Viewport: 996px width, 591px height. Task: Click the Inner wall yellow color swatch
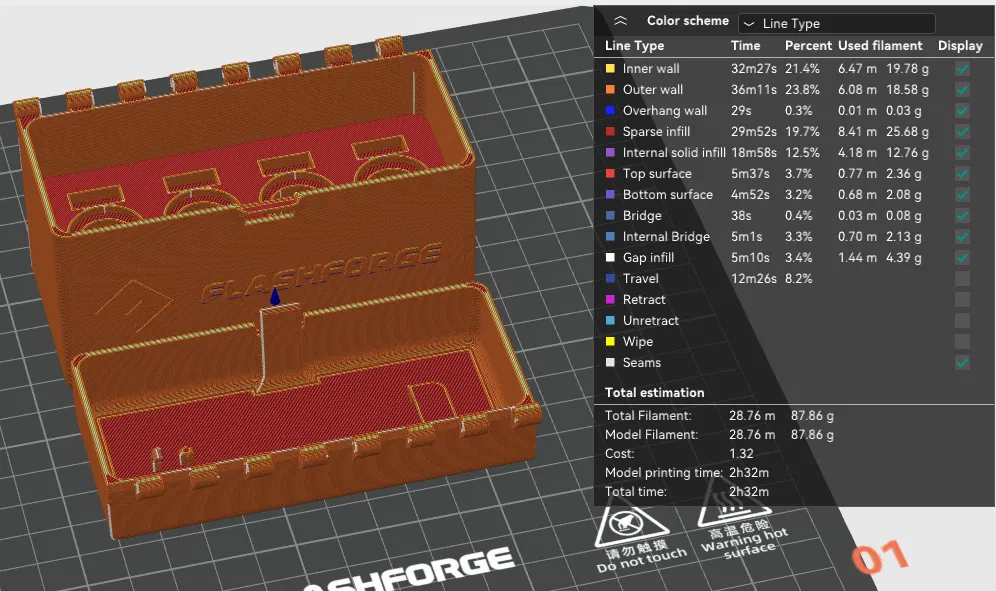pyautogui.click(x=610, y=69)
